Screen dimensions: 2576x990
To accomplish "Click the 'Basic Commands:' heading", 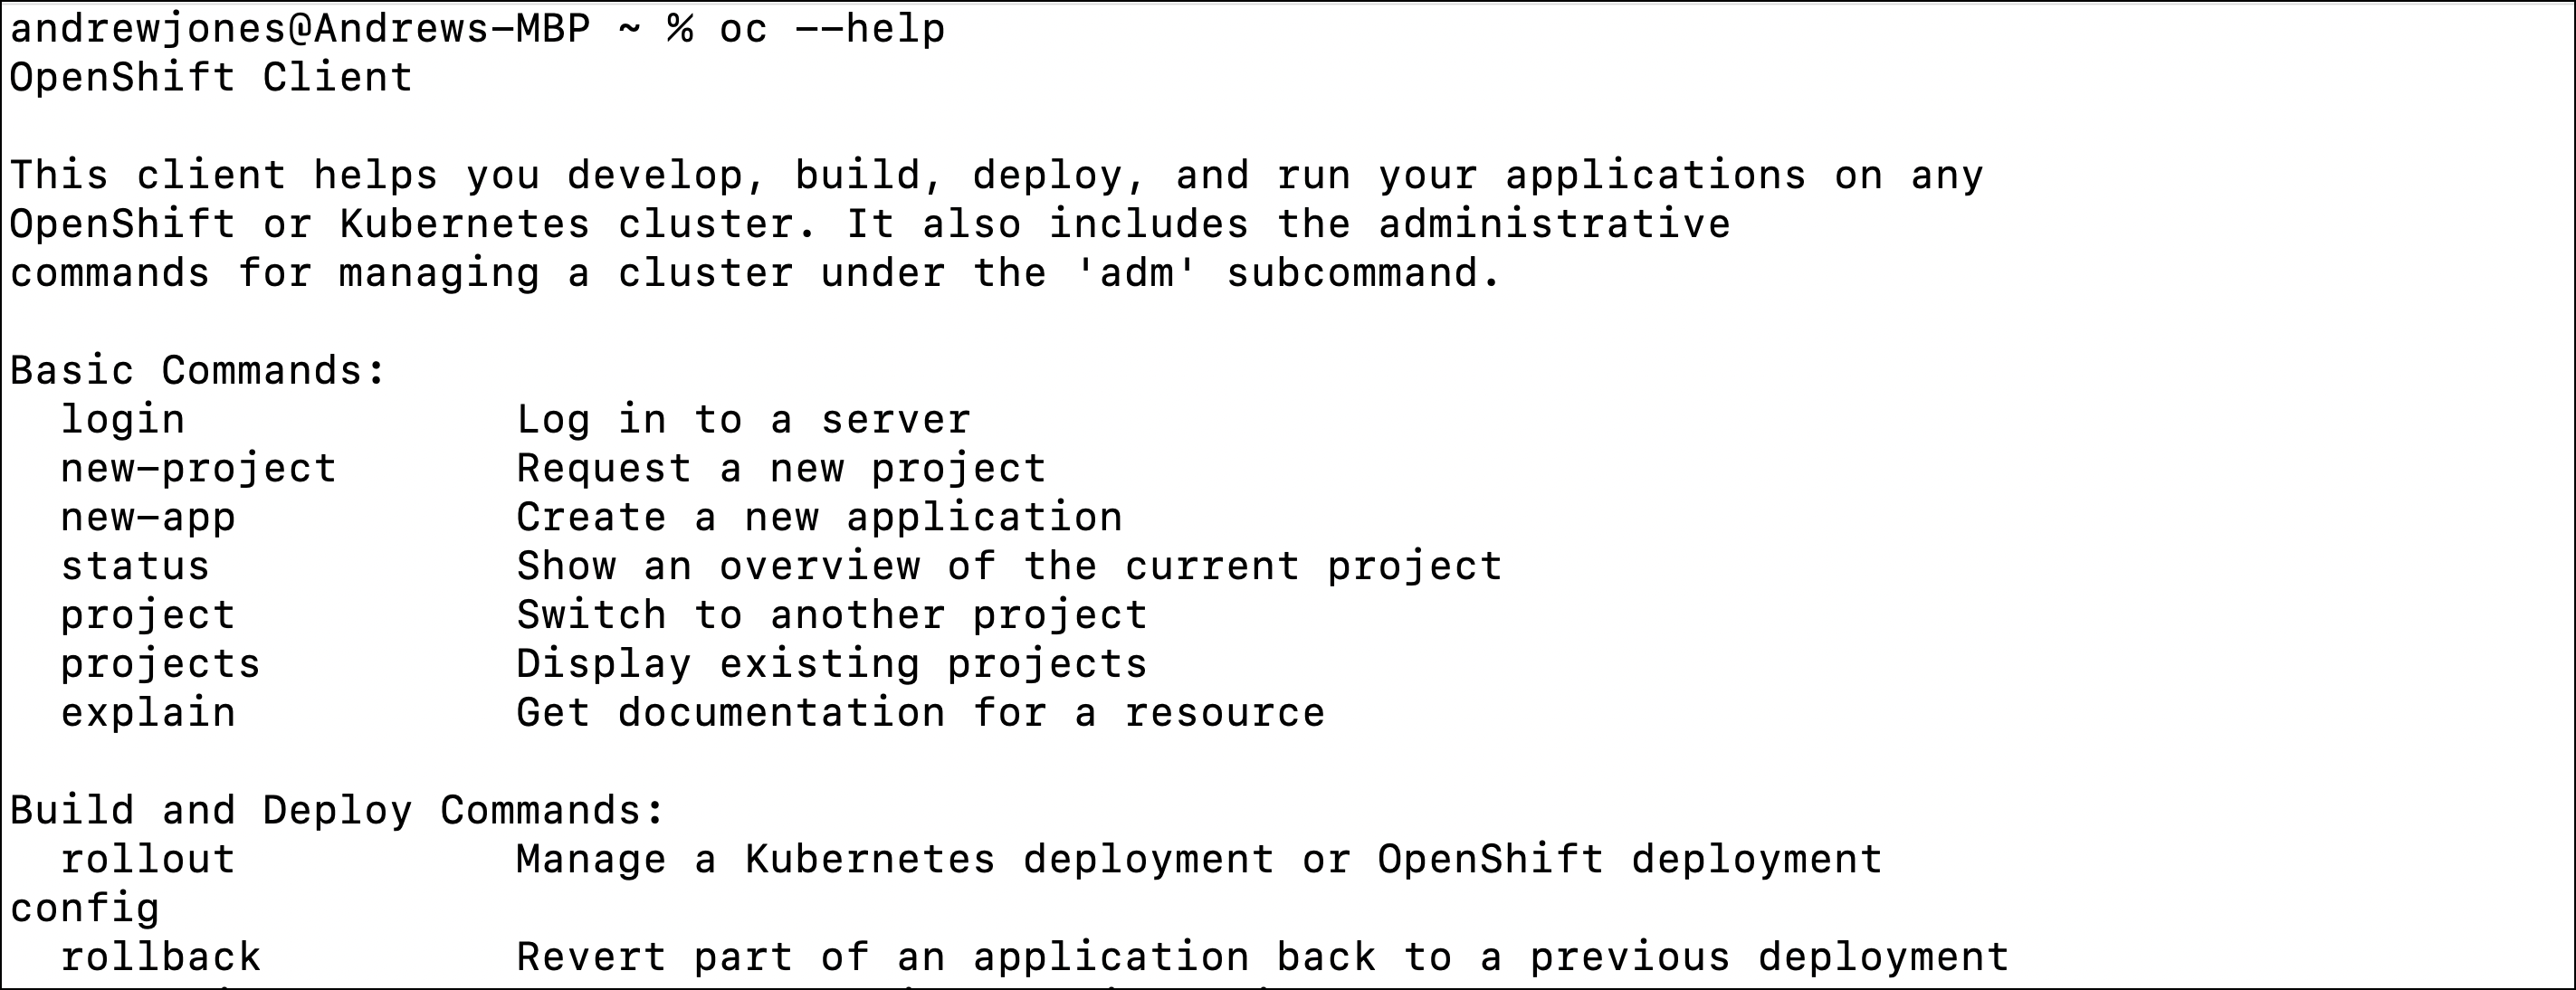I will (x=198, y=371).
